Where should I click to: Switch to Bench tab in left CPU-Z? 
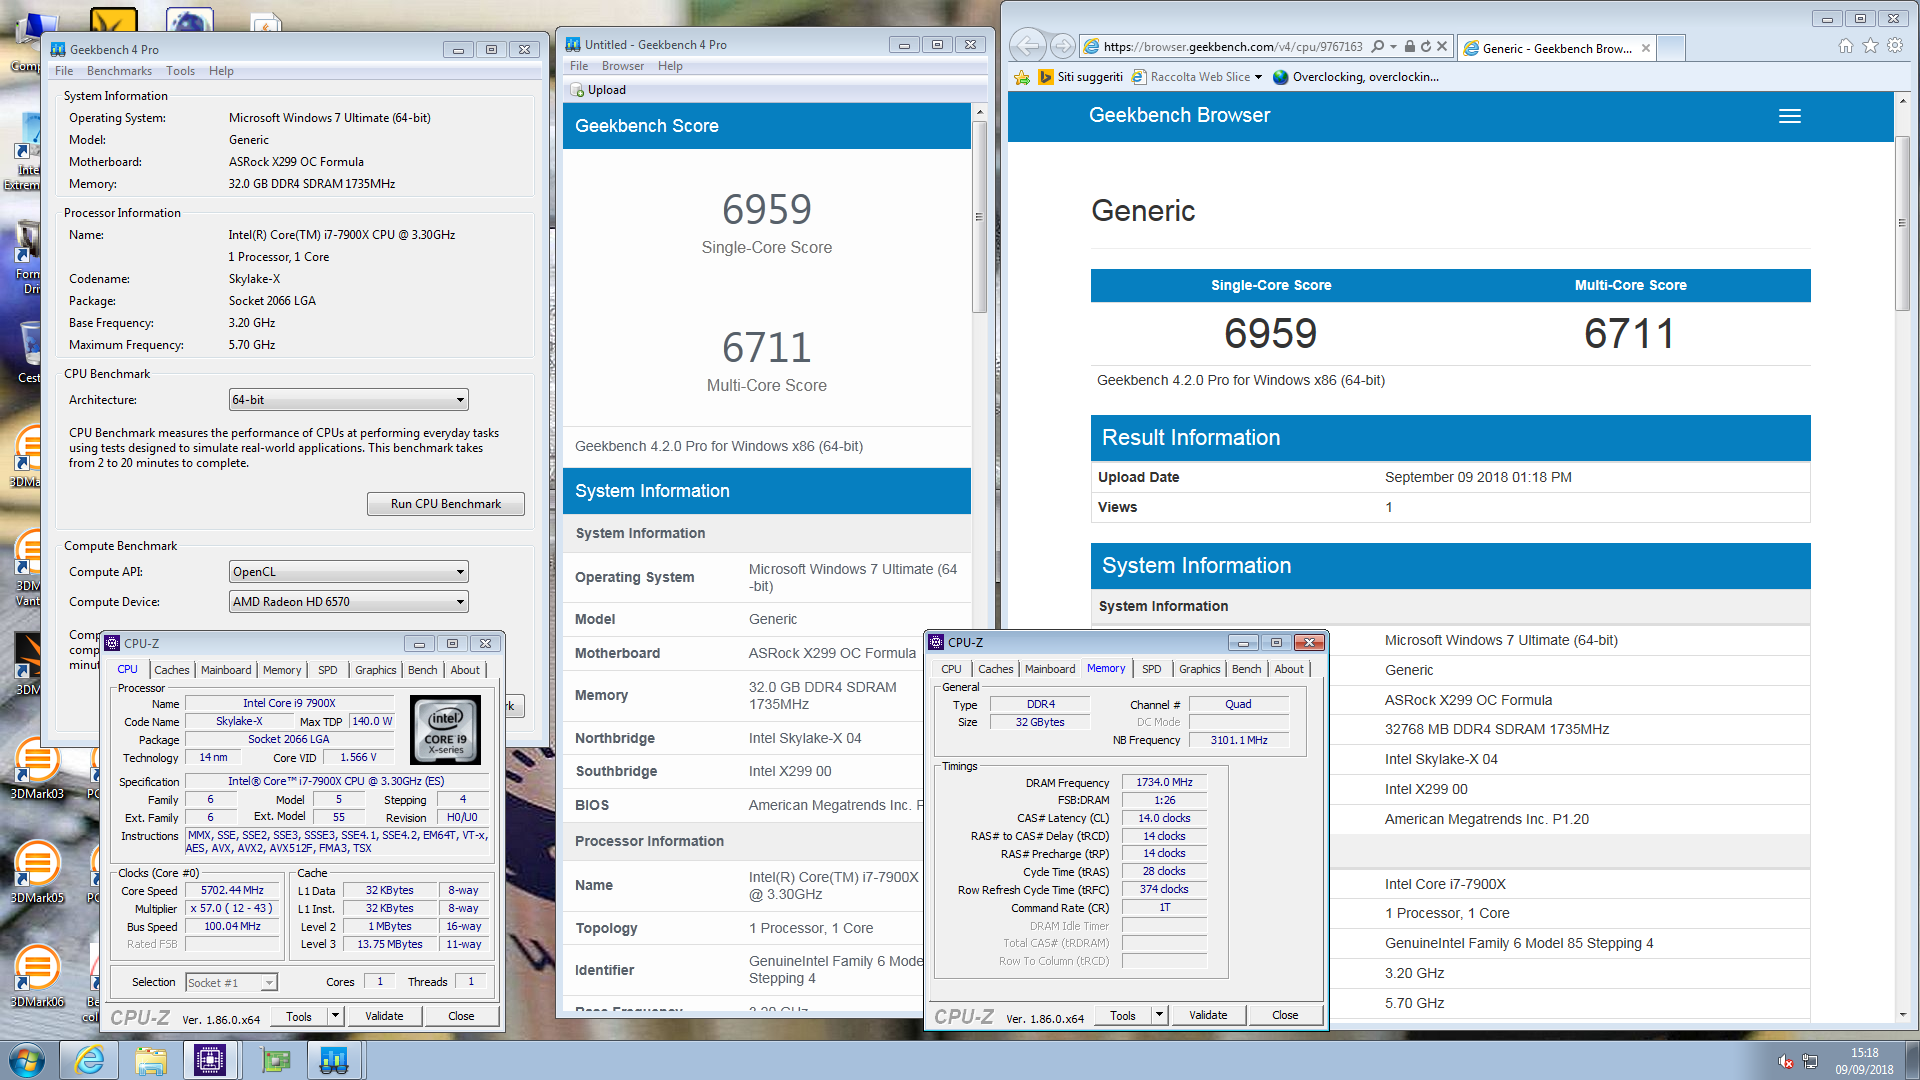tap(422, 670)
